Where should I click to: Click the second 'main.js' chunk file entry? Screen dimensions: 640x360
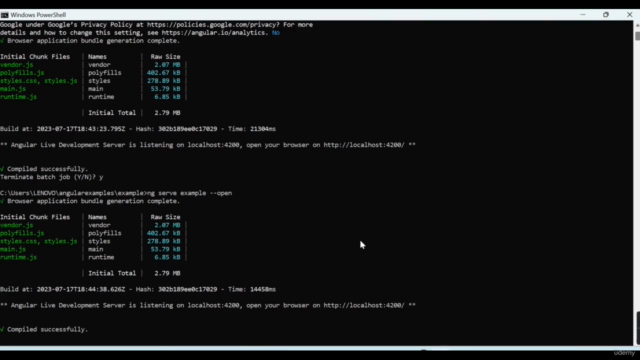13,249
